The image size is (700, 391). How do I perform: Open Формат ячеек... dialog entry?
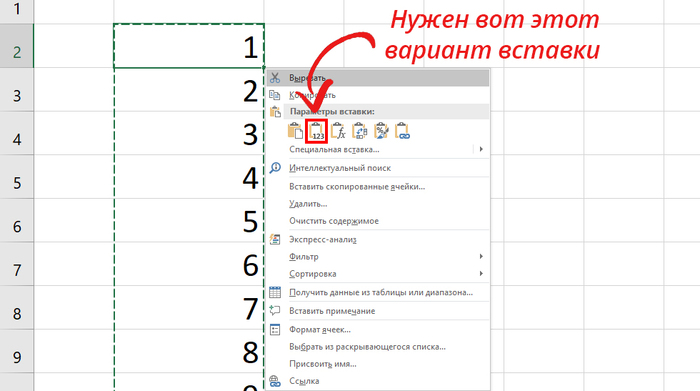coord(378,330)
